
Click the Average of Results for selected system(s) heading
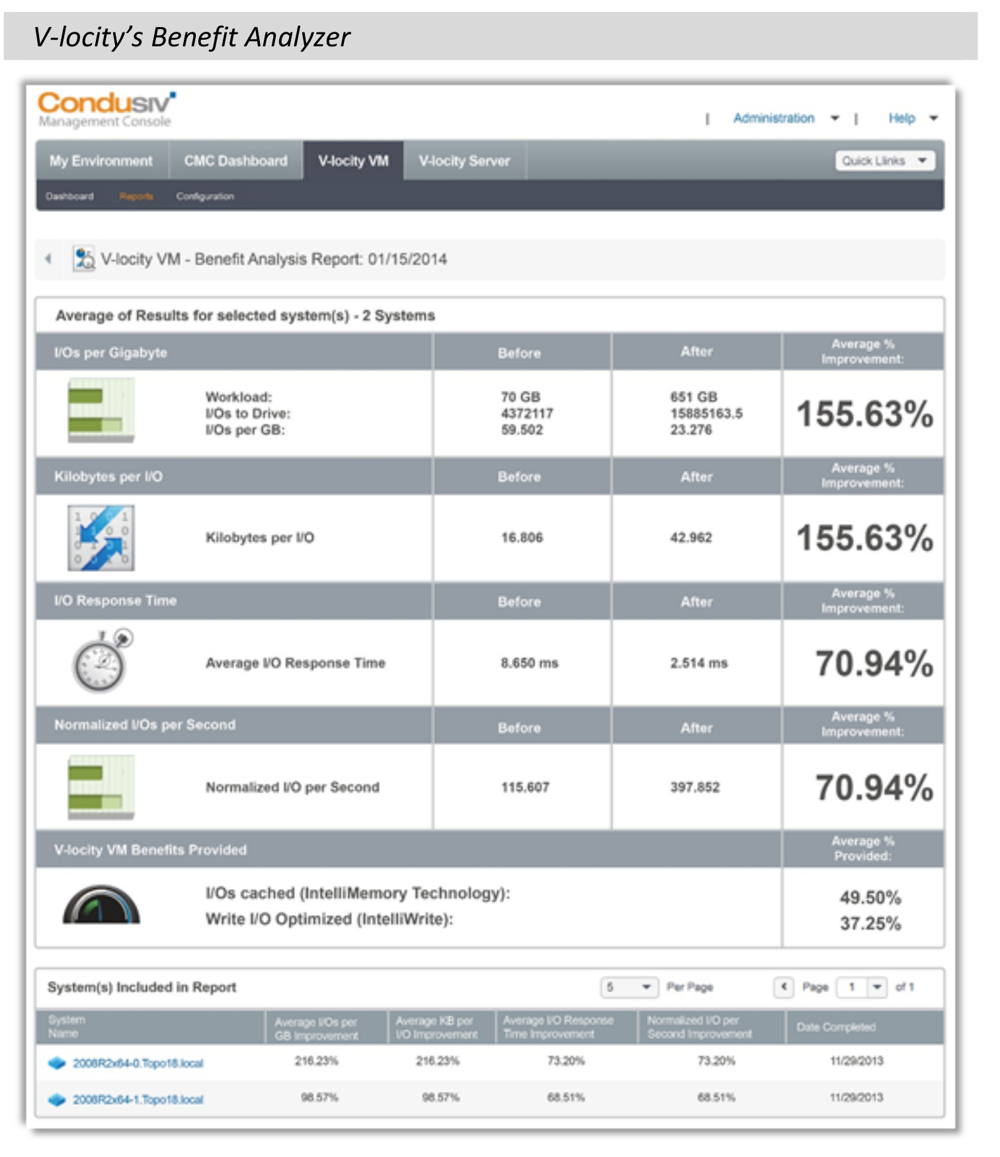tap(245, 316)
